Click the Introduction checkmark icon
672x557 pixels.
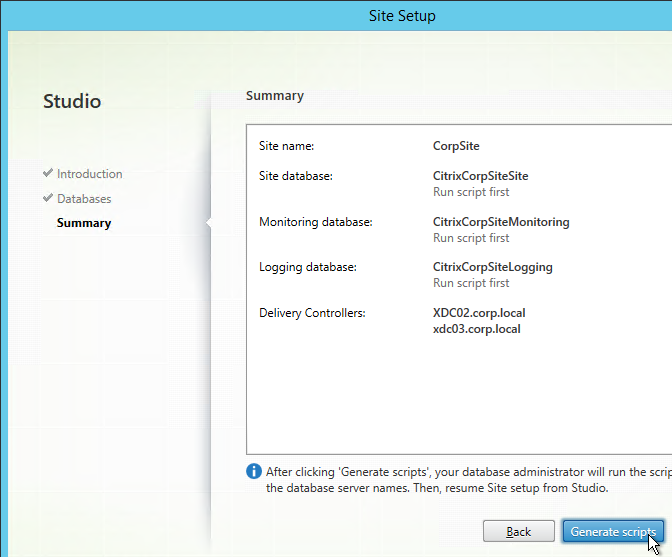click(48, 173)
